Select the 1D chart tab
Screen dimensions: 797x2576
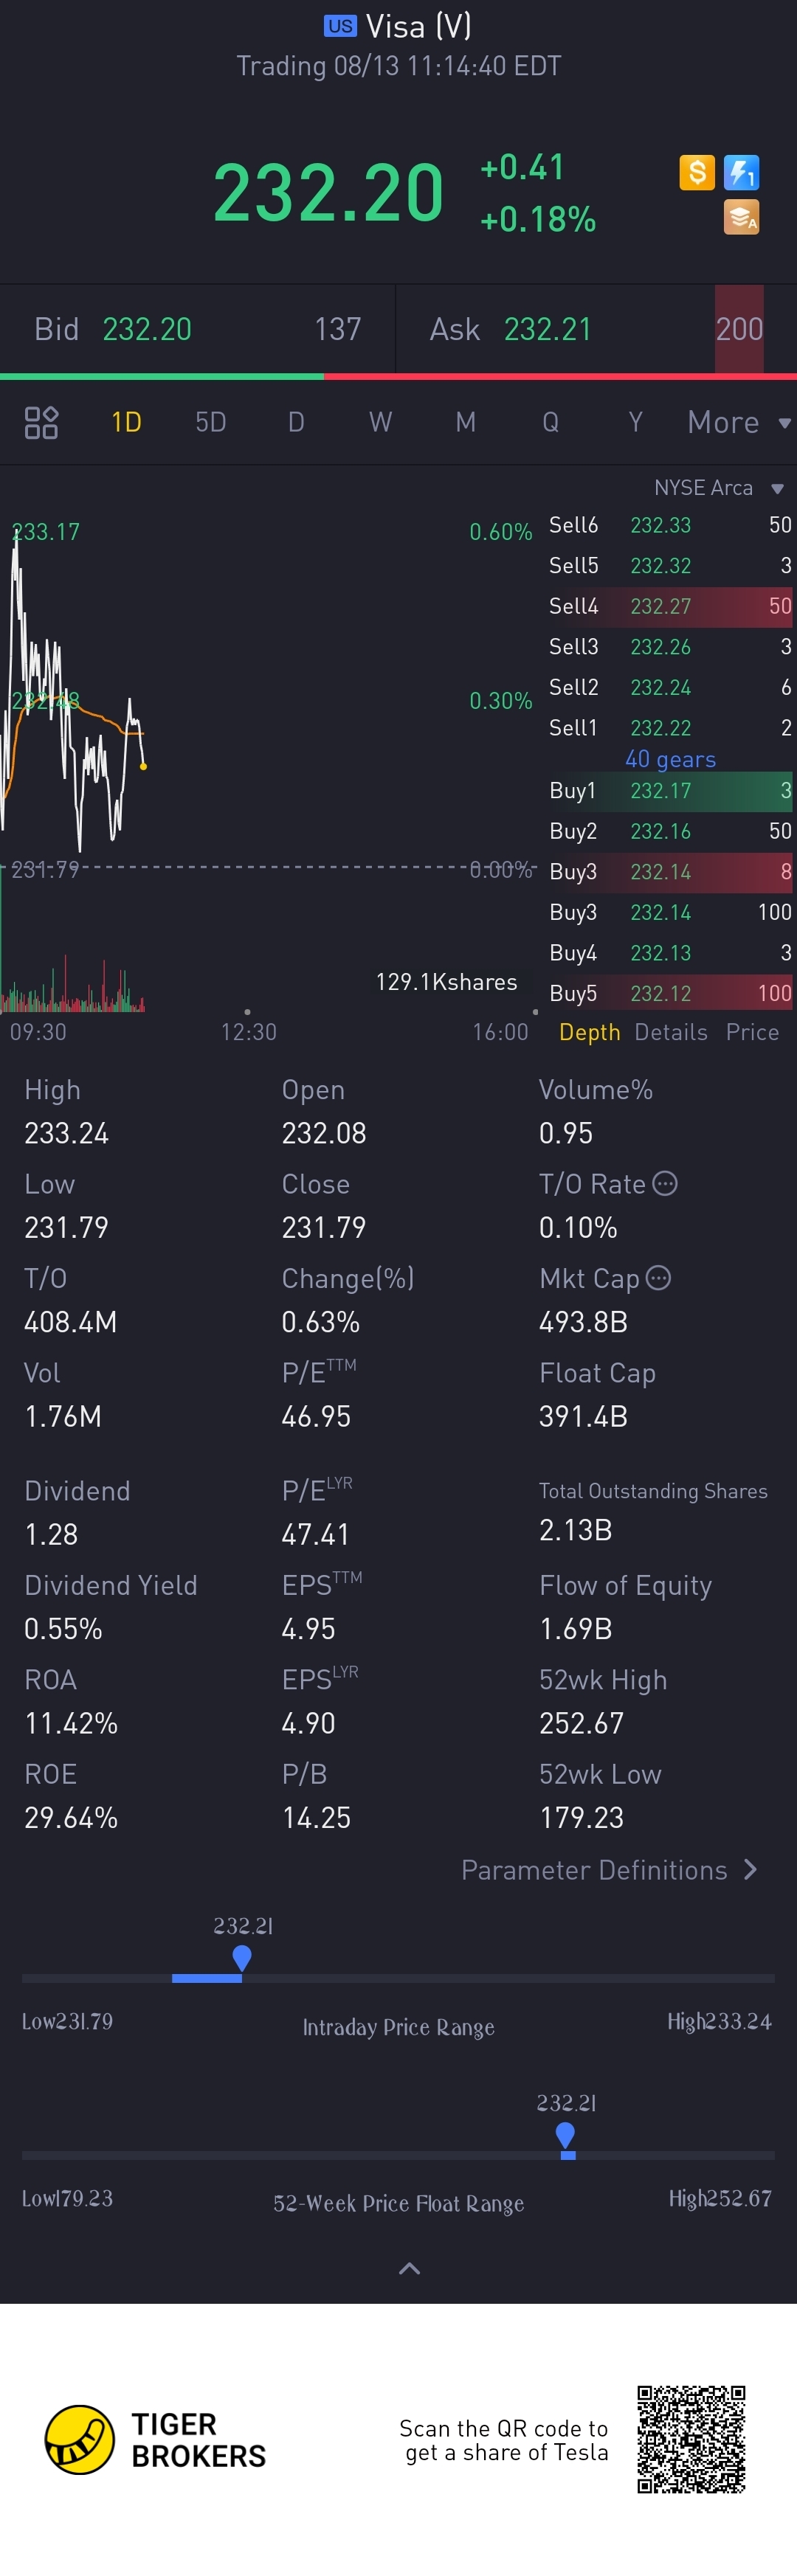click(x=126, y=422)
